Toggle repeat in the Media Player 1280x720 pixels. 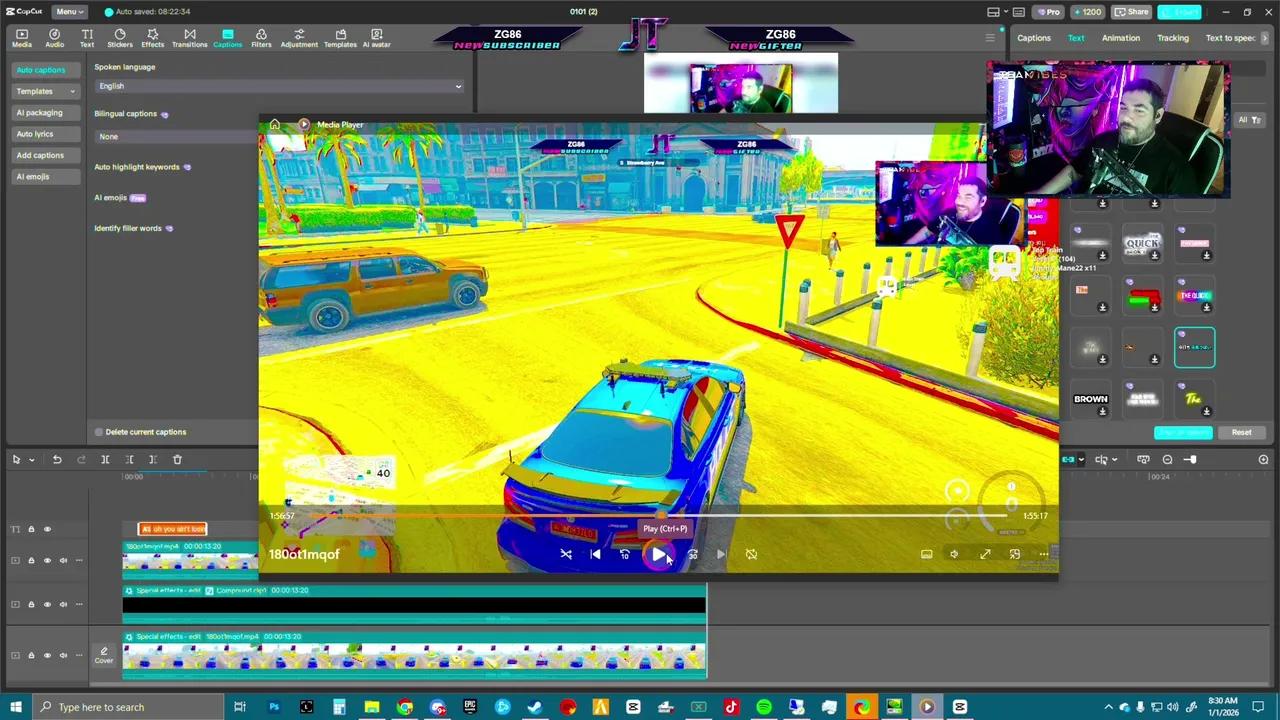751,554
